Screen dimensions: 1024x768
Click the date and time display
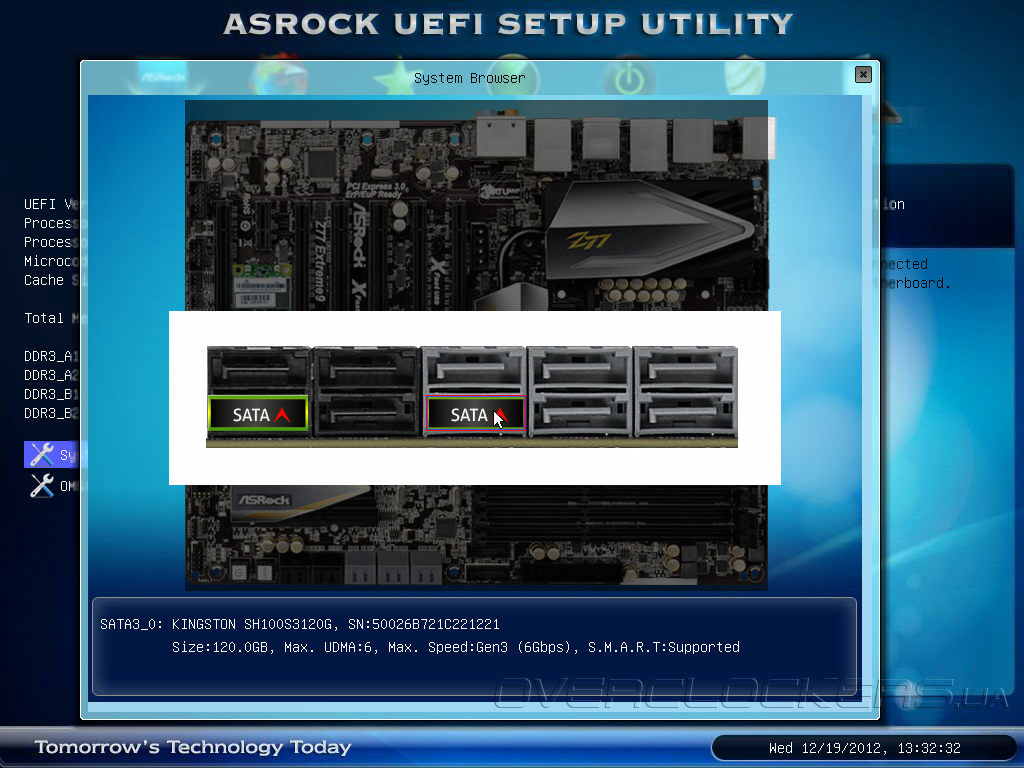865,748
